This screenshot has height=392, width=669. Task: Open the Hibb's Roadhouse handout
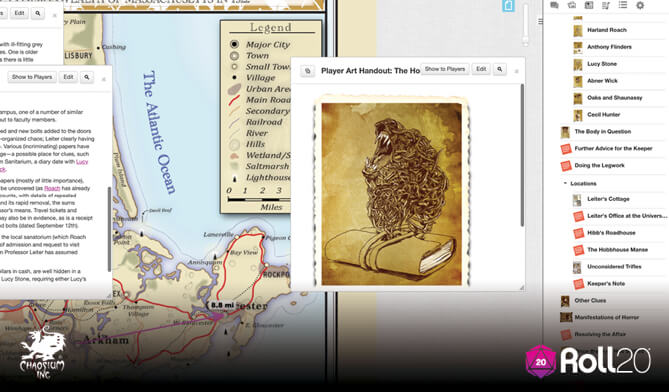(x=611, y=233)
